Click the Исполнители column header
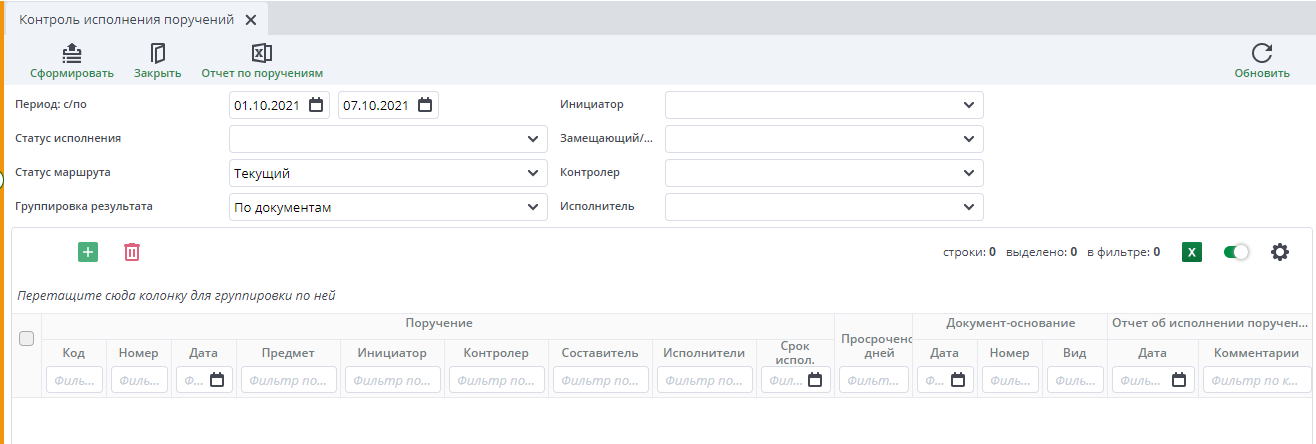The height and width of the screenshot is (444, 1316). coord(704,352)
